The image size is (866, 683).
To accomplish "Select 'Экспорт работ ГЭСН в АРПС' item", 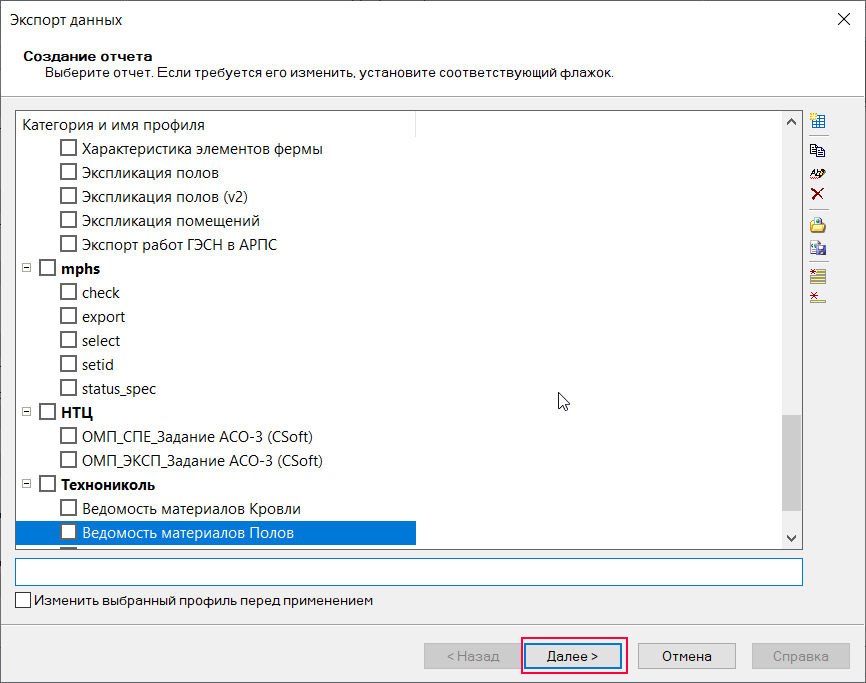I will point(179,245).
